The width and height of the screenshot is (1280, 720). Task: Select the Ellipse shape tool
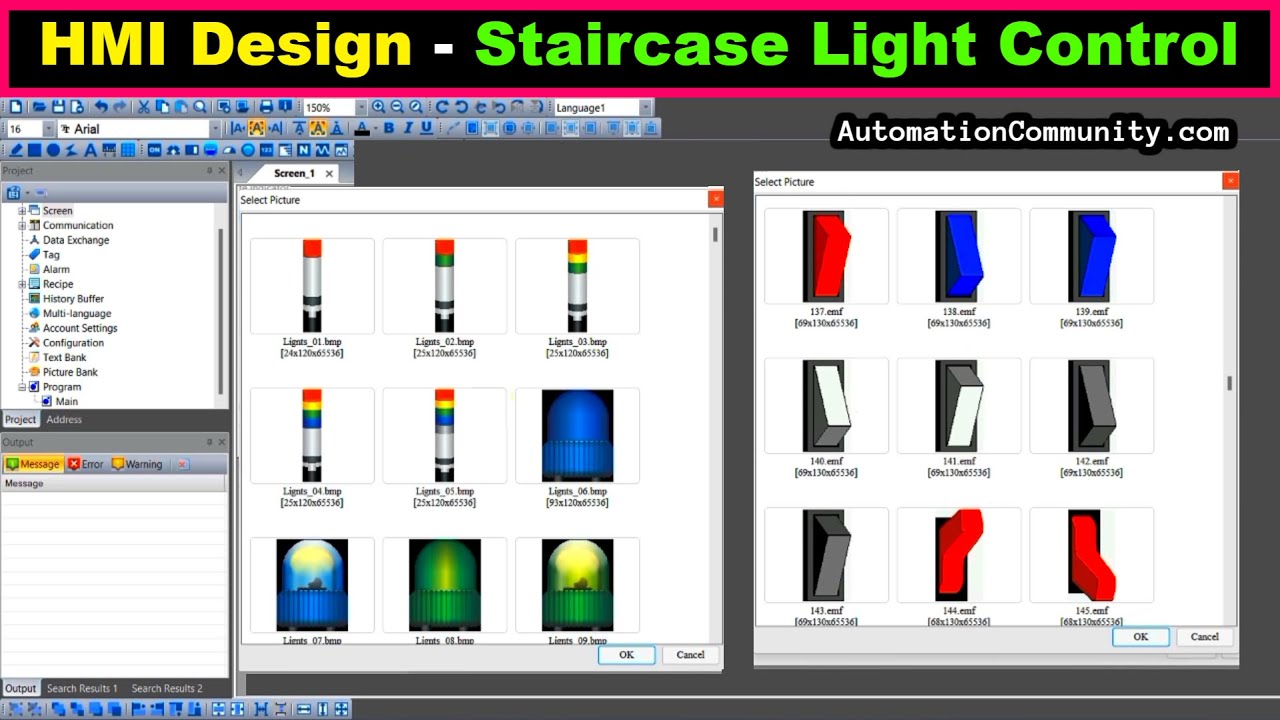[53, 150]
